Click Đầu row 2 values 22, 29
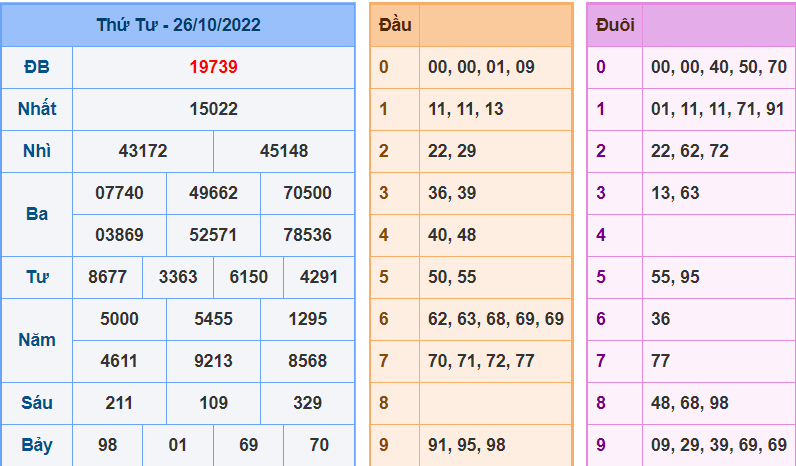Image resolution: width=796 pixels, height=466 pixels. coord(452,151)
